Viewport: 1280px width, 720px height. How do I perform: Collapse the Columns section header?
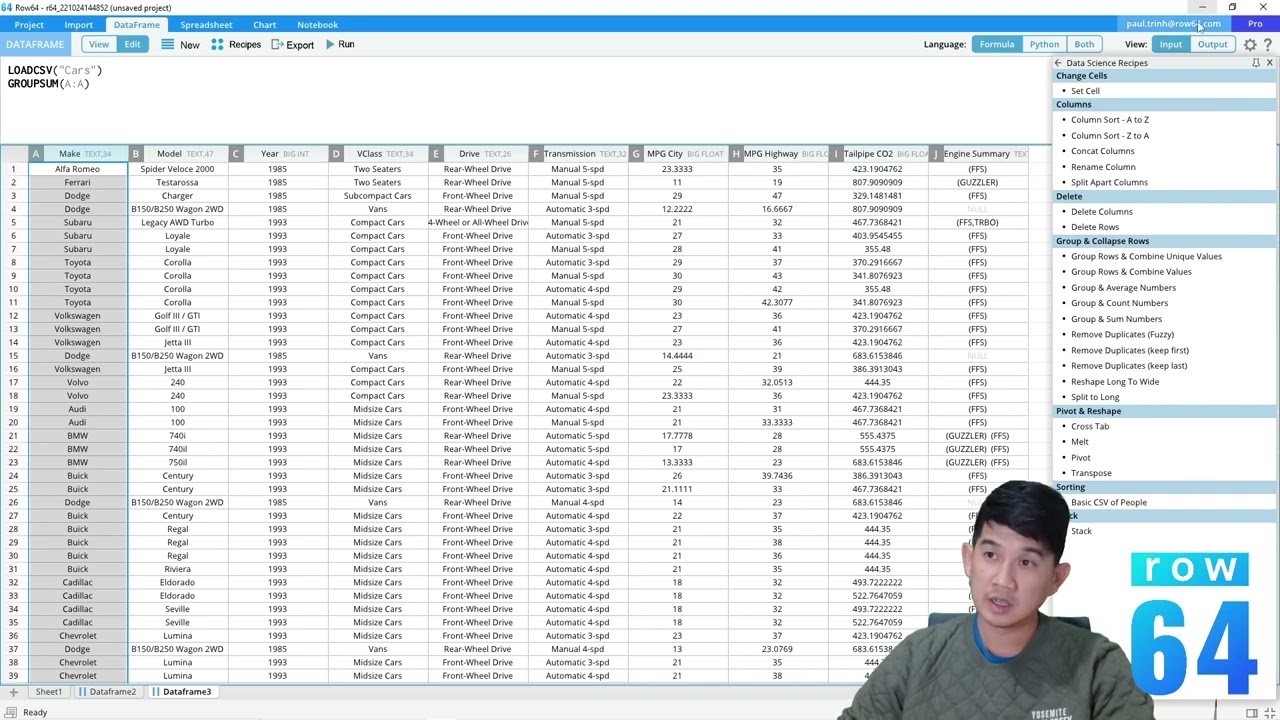point(1165,104)
